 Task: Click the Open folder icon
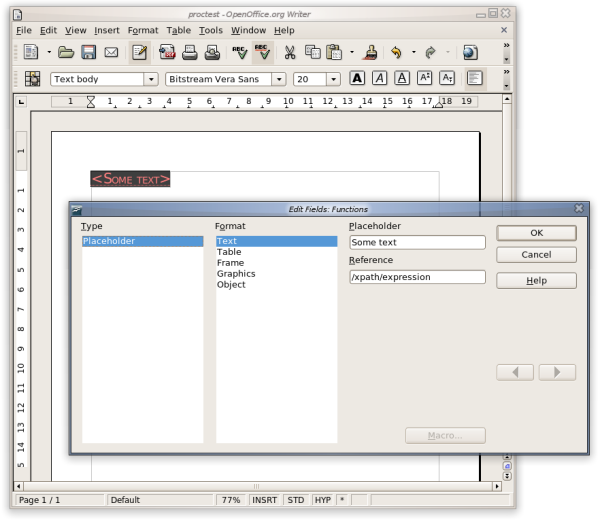66,52
